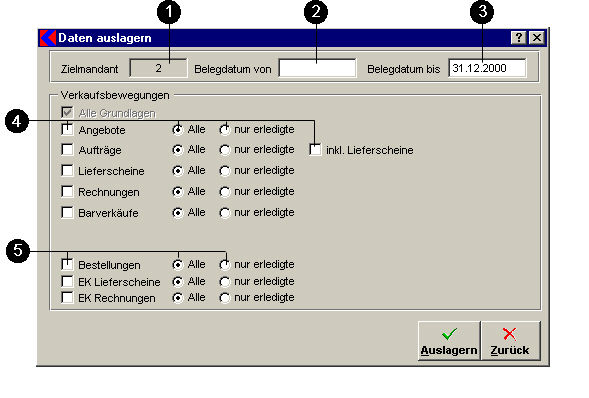
Task: Focus the Zielmandant field
Action: 158,68
